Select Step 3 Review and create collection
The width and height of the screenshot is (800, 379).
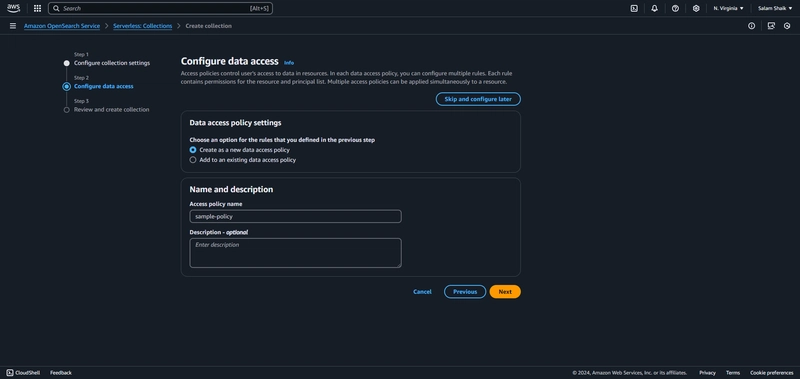coord(112,110)
